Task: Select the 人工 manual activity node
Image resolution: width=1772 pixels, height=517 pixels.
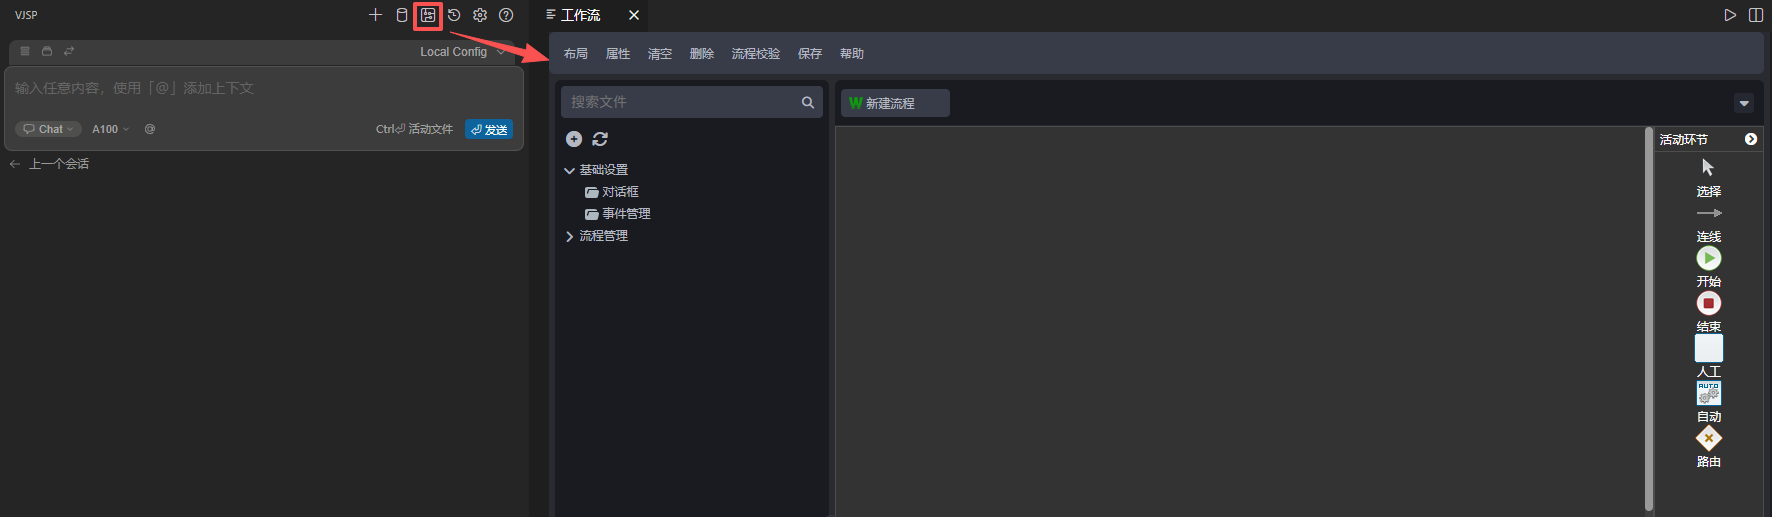Action: (x=1708, y=348)
